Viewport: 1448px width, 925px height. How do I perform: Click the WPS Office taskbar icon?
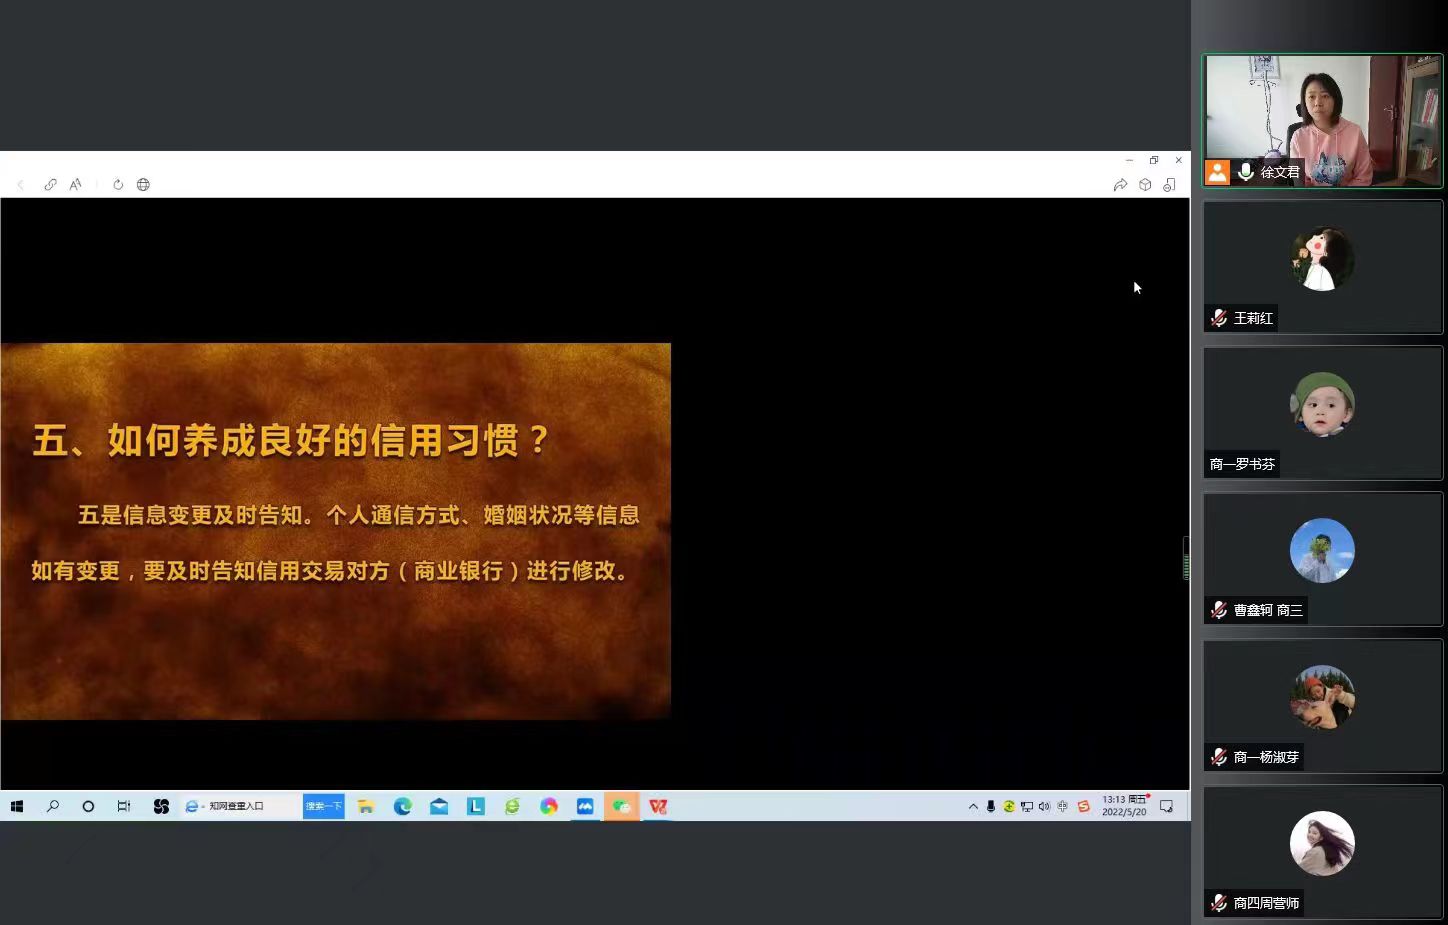tap(658, 807)
